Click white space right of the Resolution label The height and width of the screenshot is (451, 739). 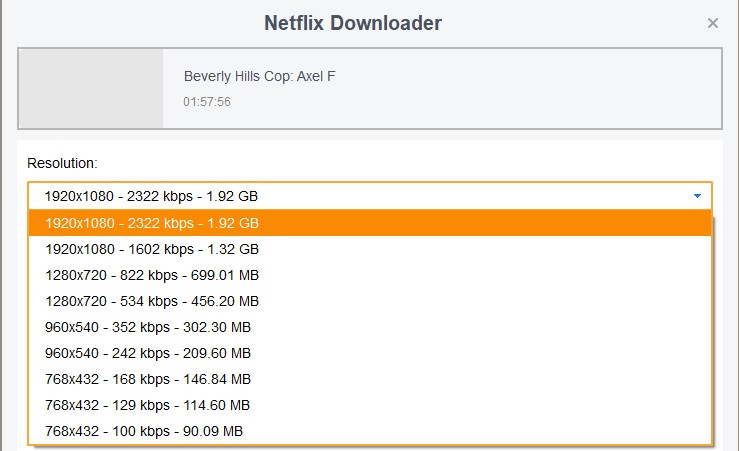[x=400, y=162]
